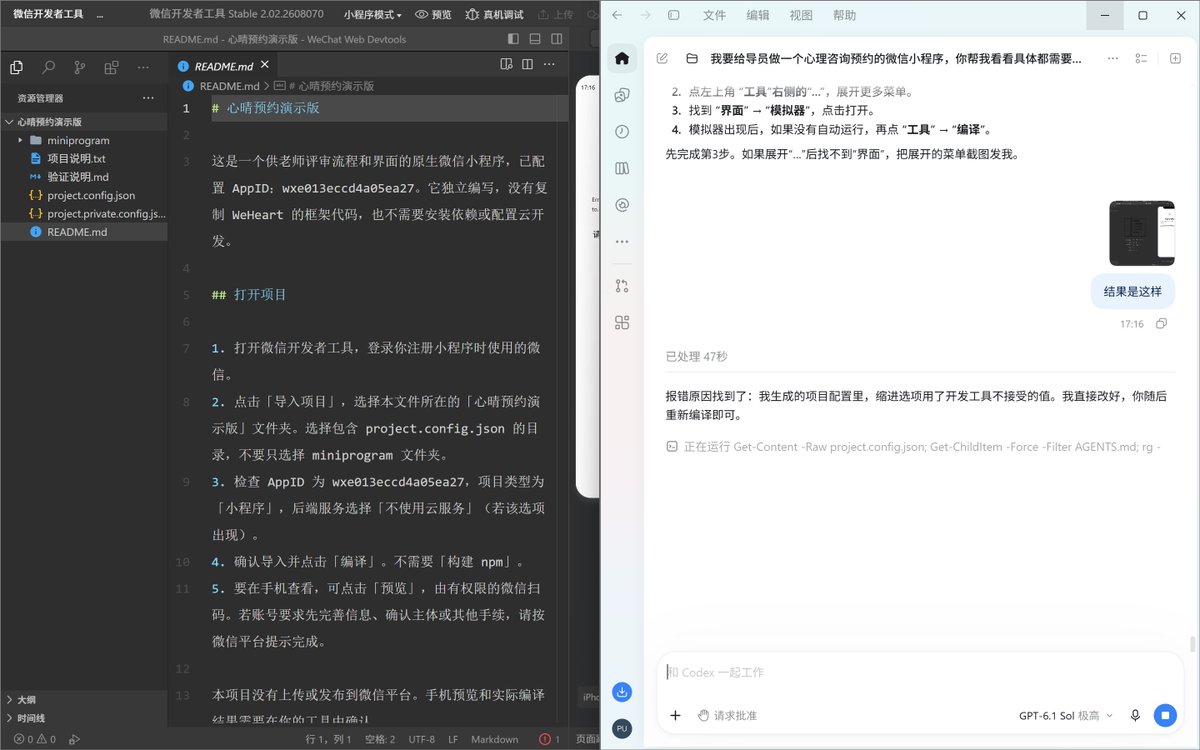Toggle the primary sidebar layout in WeChat Devtools
Viewport: 1200px width, 750px height.
(x=514, y=39)
